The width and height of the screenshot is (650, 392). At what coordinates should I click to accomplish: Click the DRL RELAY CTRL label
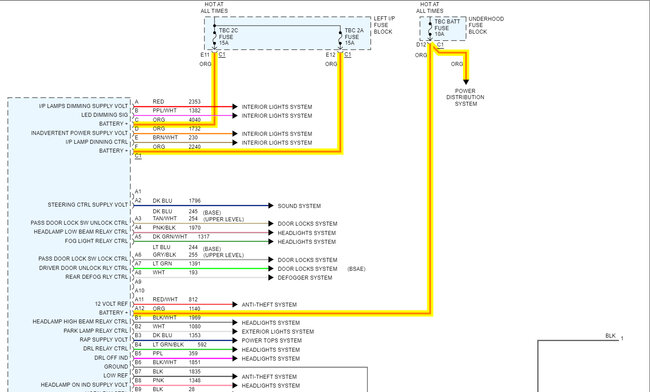tap(106, 348)
